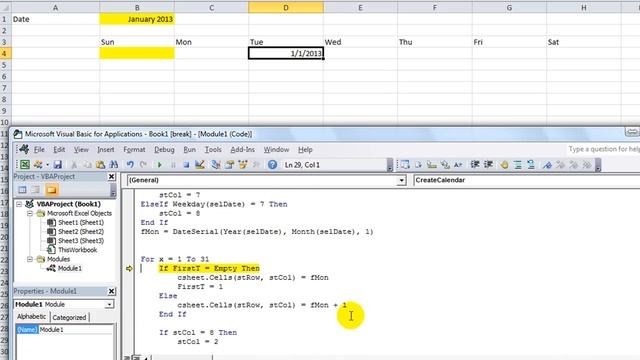Select Sheet1 (Sheet1) in project tree

(x=81, y=222)
